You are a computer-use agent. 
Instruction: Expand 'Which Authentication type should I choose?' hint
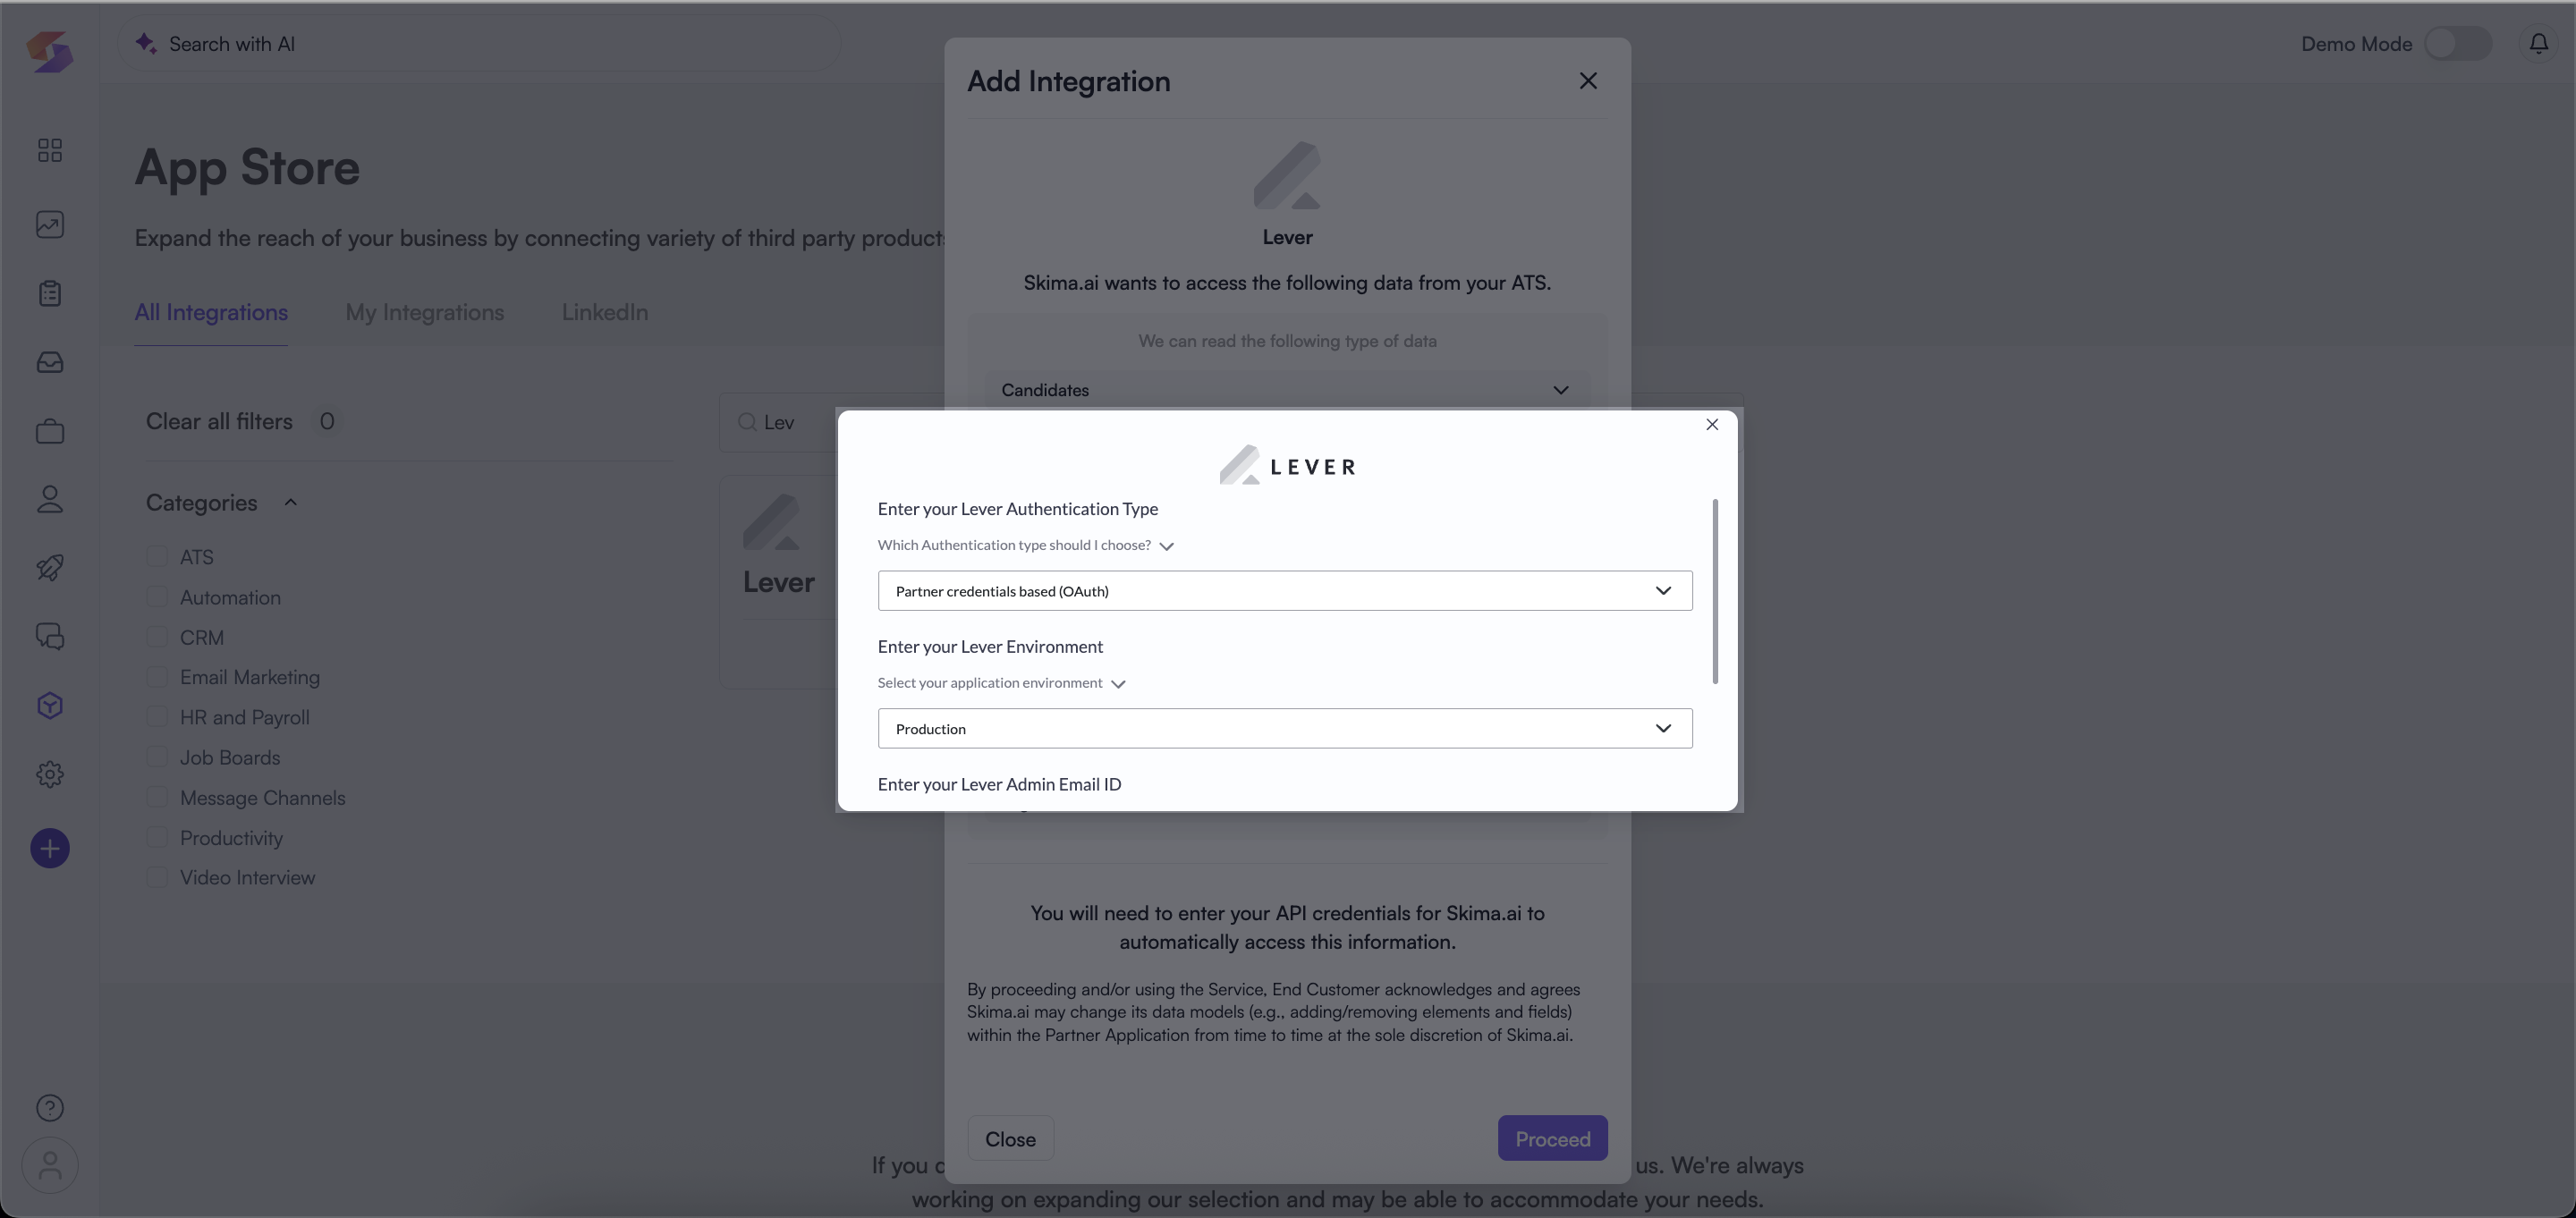pos(1025,545)
